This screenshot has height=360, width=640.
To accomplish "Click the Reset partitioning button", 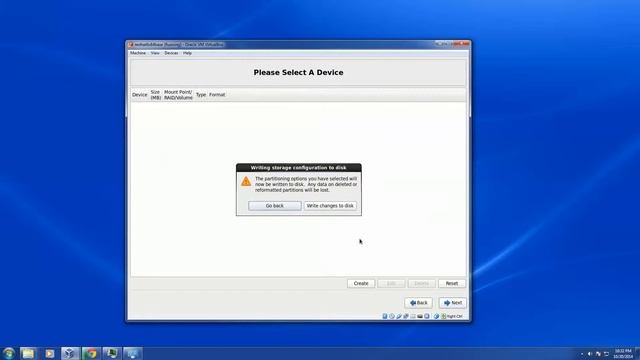I will [451, 283].
